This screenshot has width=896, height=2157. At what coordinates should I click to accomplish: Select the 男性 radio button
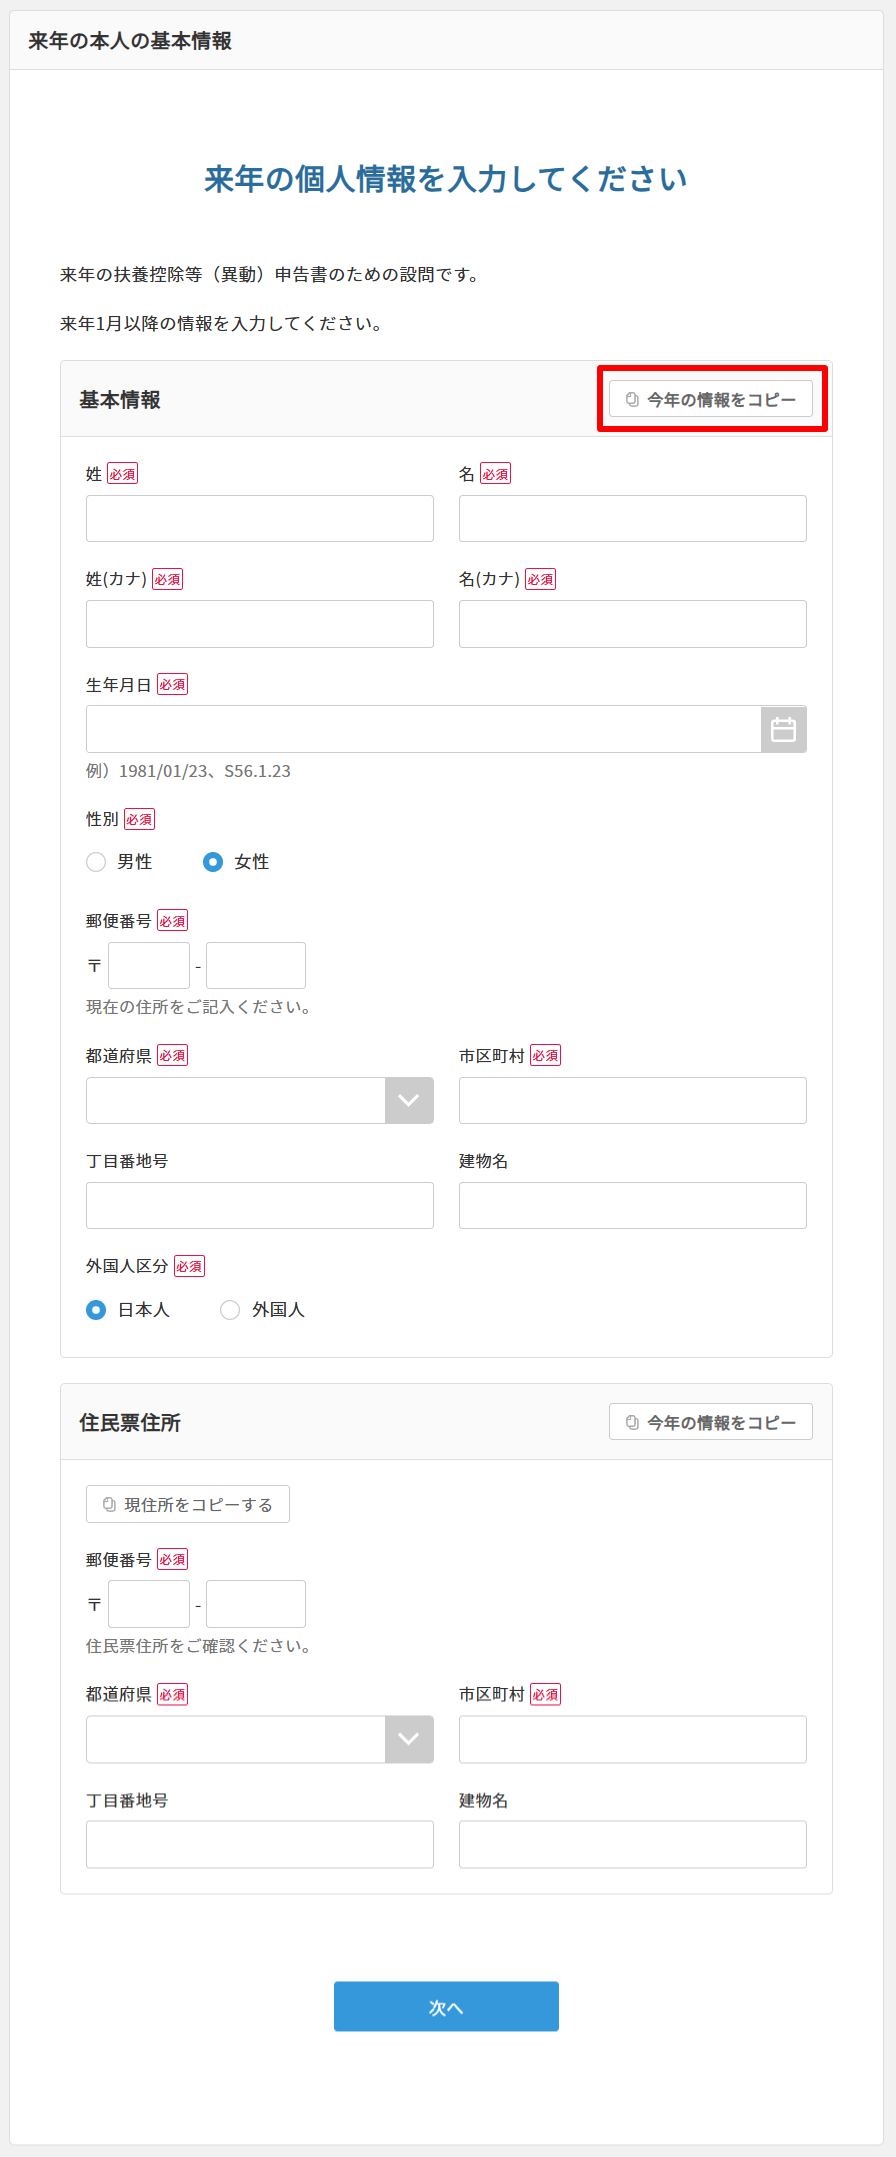click(x=96, y=861)
